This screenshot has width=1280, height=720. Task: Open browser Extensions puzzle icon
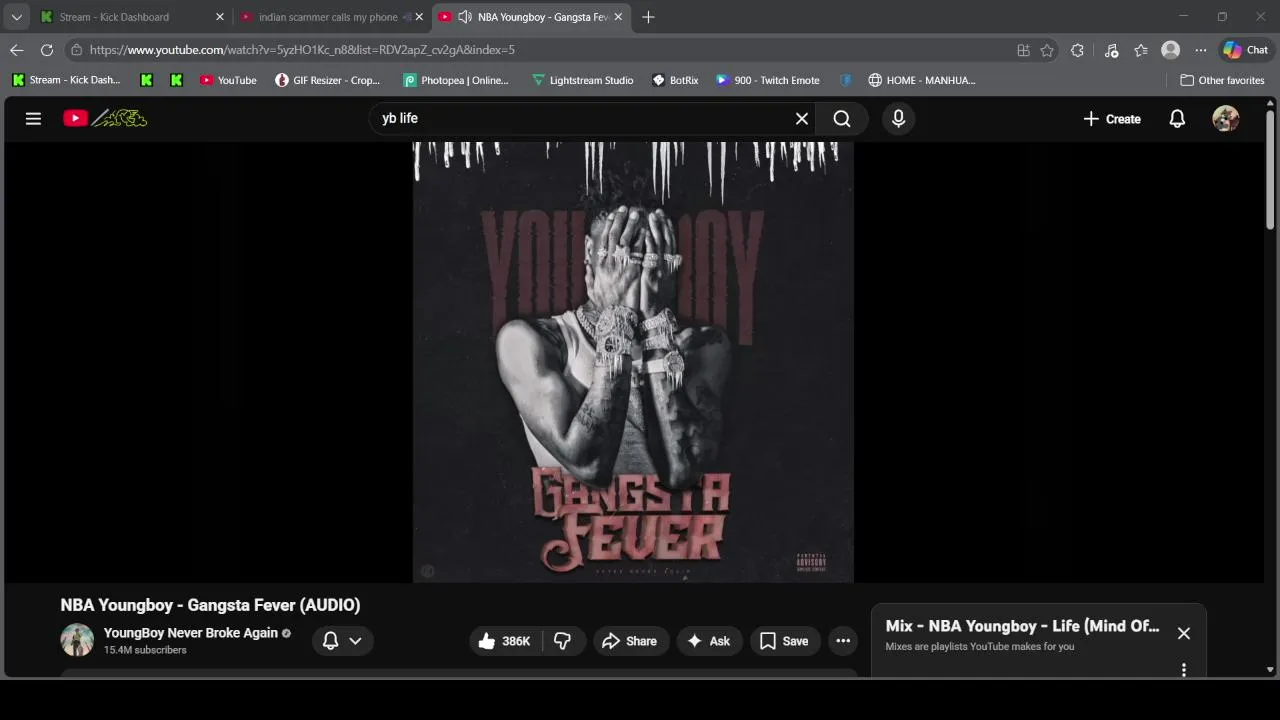[x=1077, y=50]
